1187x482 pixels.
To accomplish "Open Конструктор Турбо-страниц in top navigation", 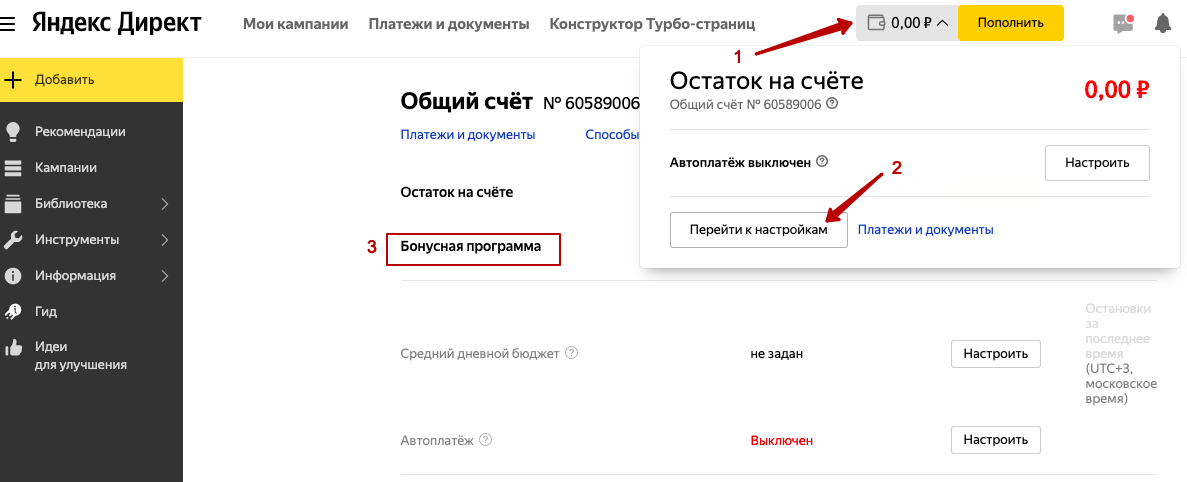I will pyautogui.click(x=653, y=24).
